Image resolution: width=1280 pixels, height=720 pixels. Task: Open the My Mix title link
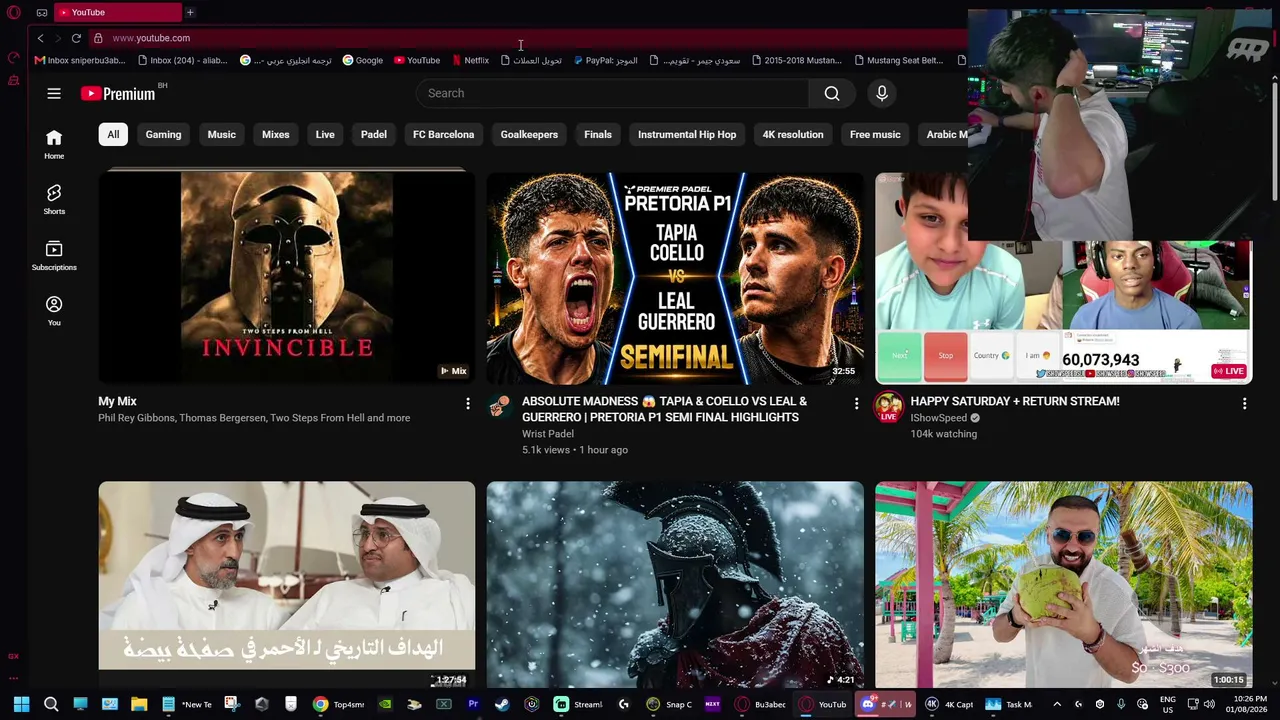coord(117,401)
